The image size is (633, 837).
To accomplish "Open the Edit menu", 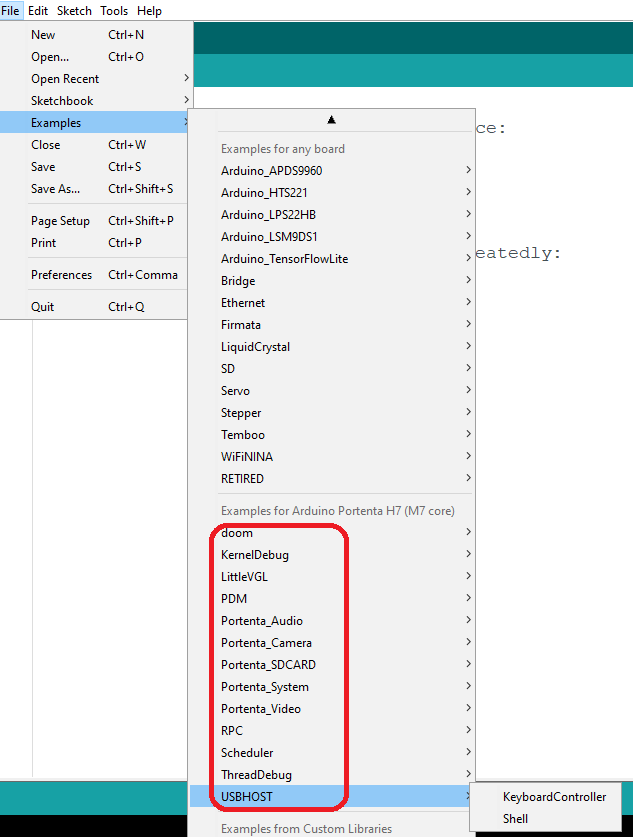I will pyautogui.click(x=38, y=11).
